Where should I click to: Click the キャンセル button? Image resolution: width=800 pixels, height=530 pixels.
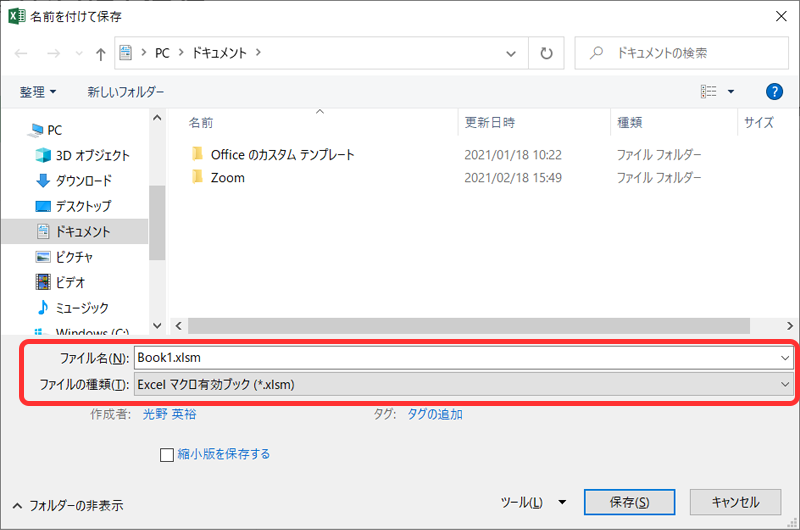734,502
